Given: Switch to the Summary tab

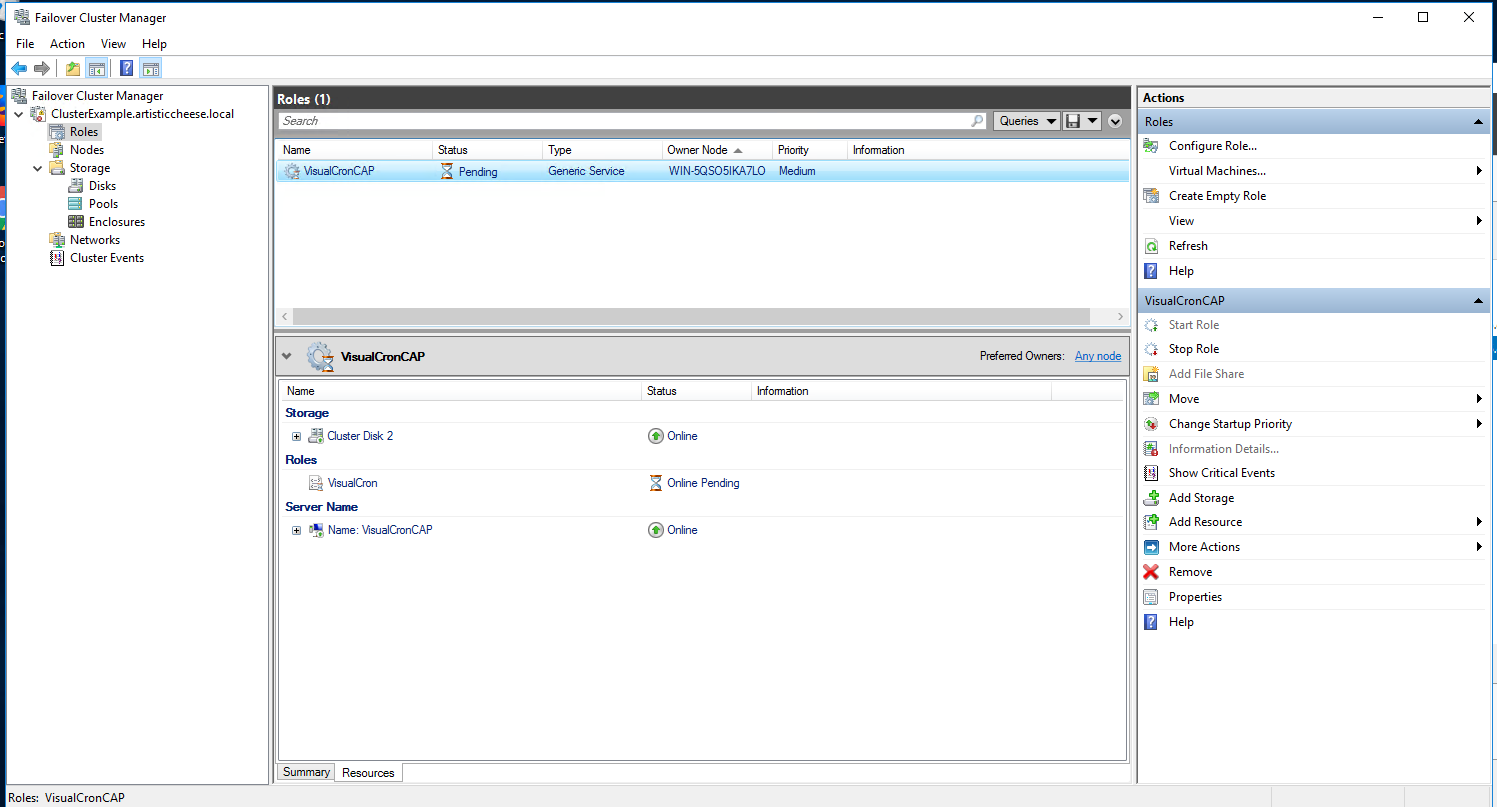Looking at the screenshot, I should [306, 772].
